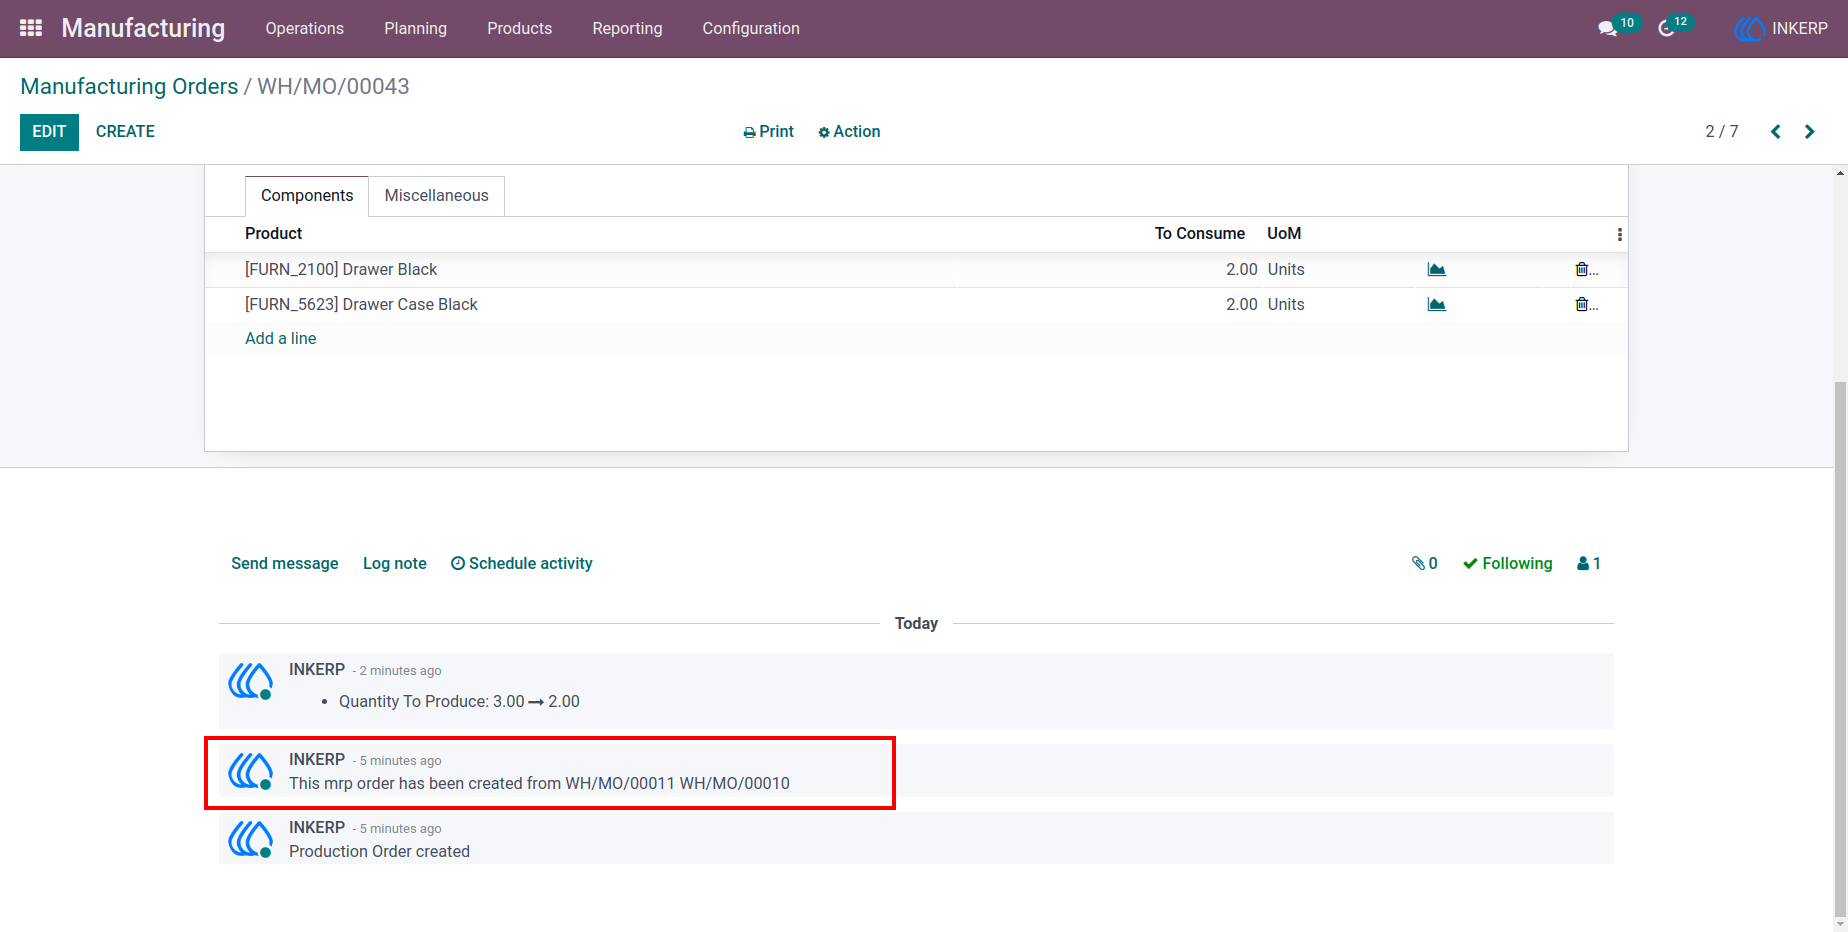The width and height of the screenshot is (1848, 932).
Task: Click the [FURN_5623] Drawer Case Black product cell
Action: [361, 304]
